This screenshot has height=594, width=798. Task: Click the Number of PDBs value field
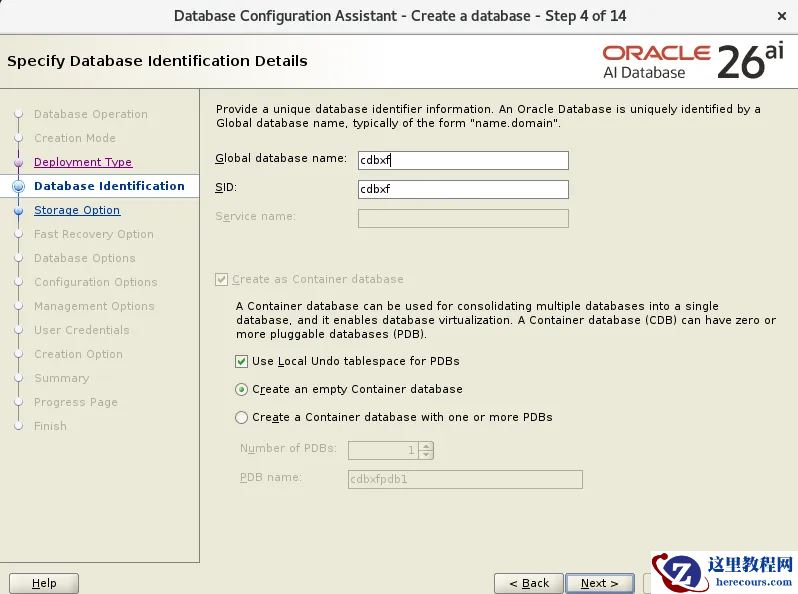(x=383, y=450)
